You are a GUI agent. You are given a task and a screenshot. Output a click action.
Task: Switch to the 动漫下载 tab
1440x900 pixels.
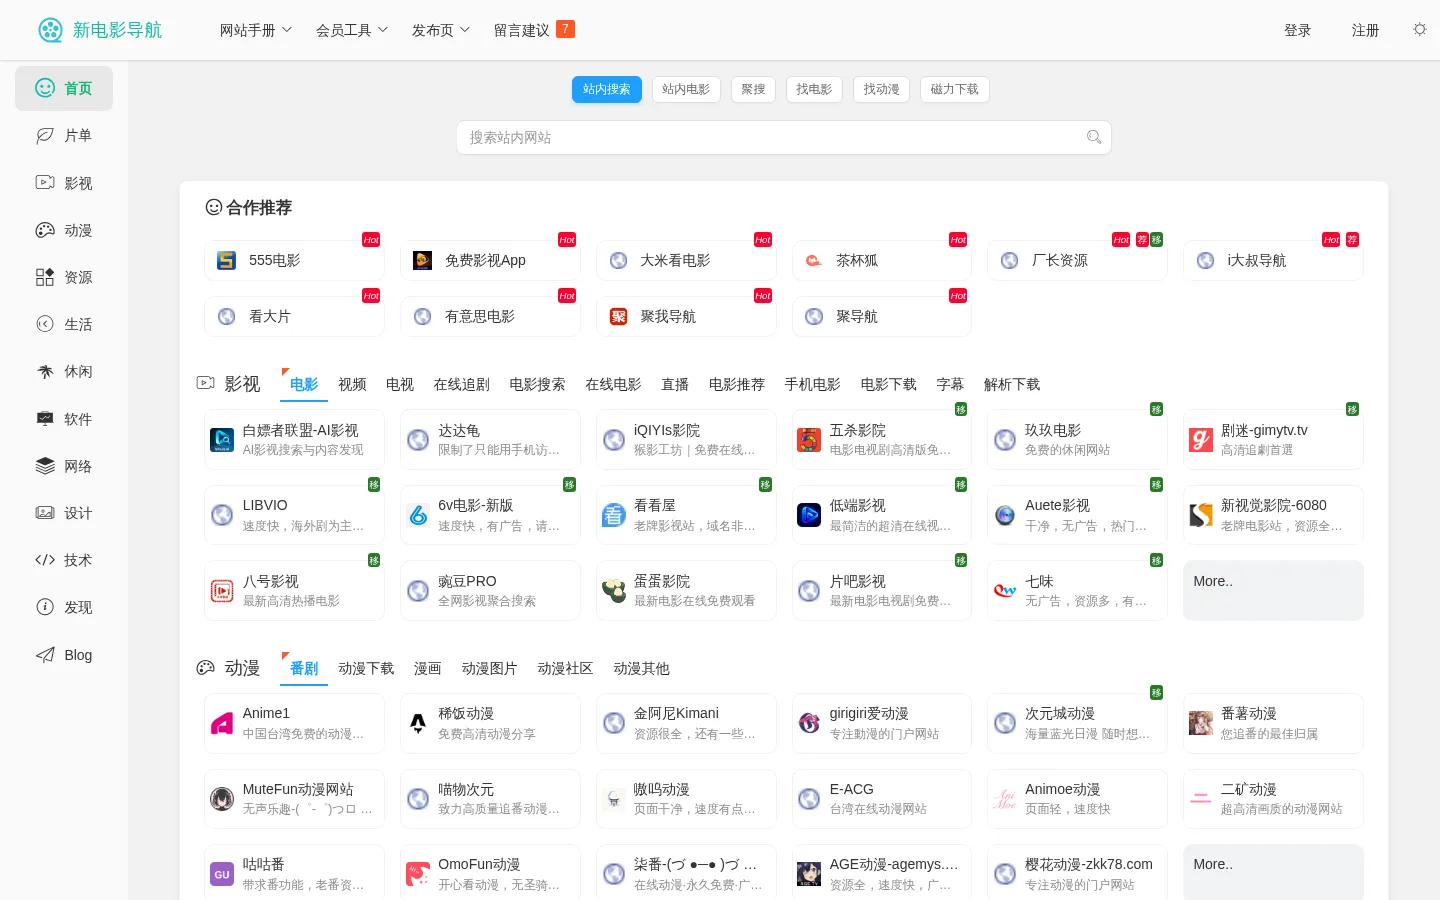click(366, 669)
